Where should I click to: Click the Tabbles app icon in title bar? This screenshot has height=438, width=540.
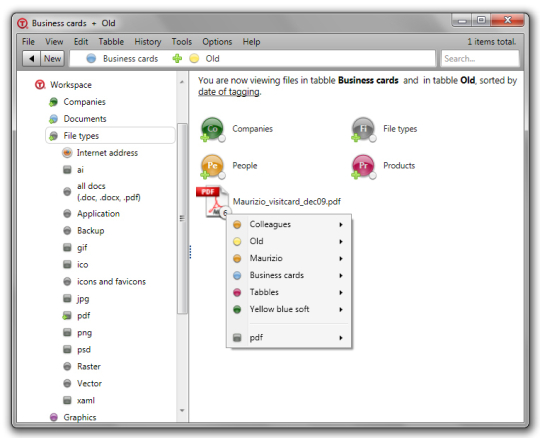click(x=22, y=23)
